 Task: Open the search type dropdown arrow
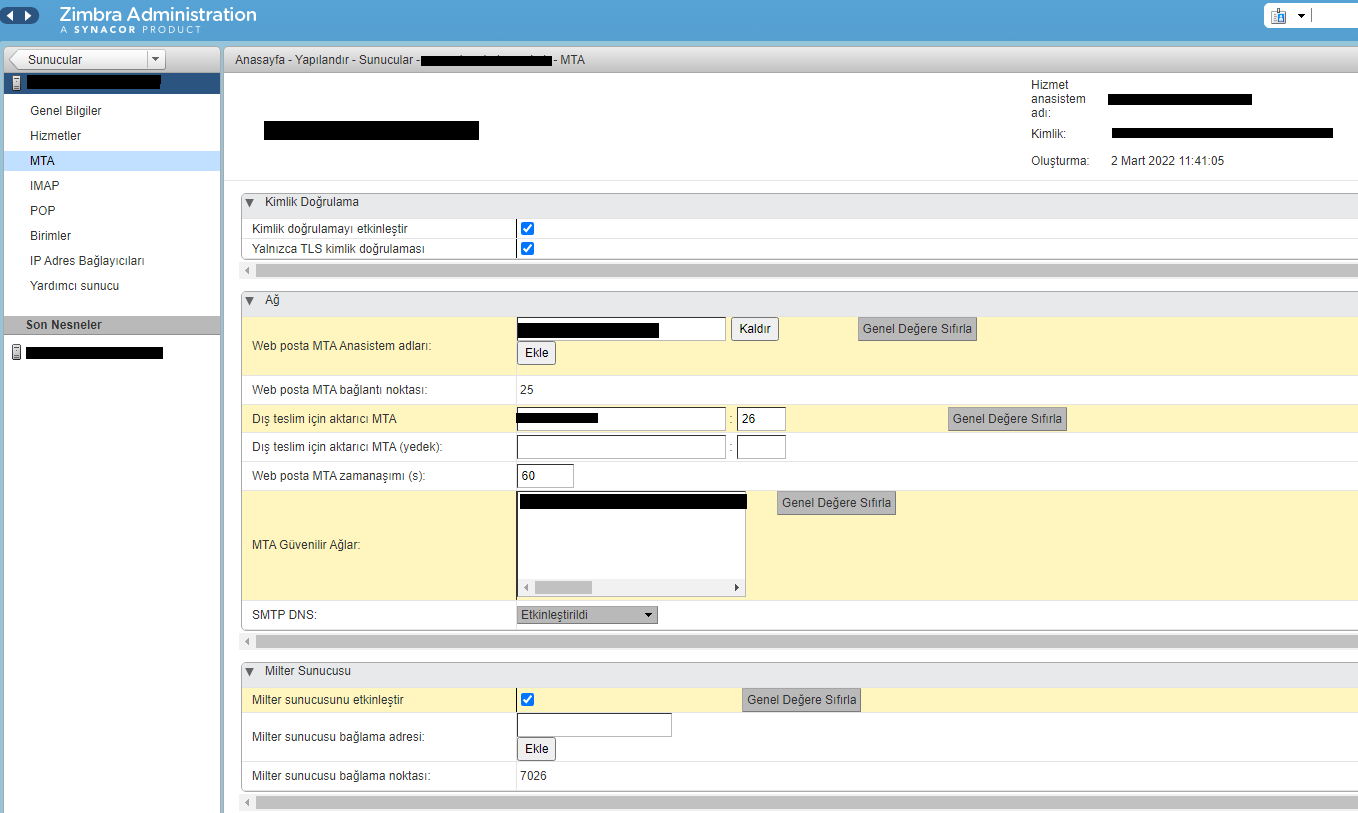1301,16
